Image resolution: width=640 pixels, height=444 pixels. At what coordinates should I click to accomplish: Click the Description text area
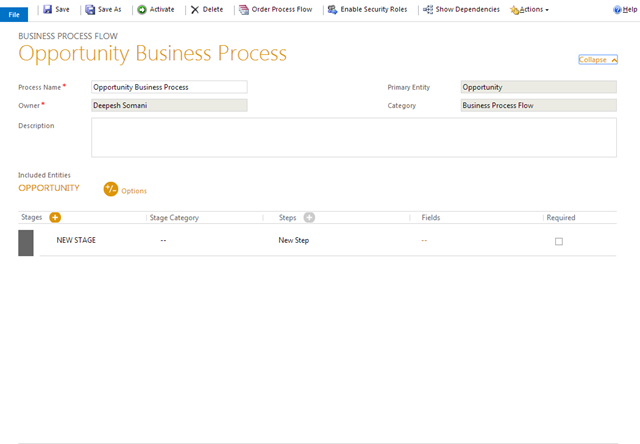353,137
